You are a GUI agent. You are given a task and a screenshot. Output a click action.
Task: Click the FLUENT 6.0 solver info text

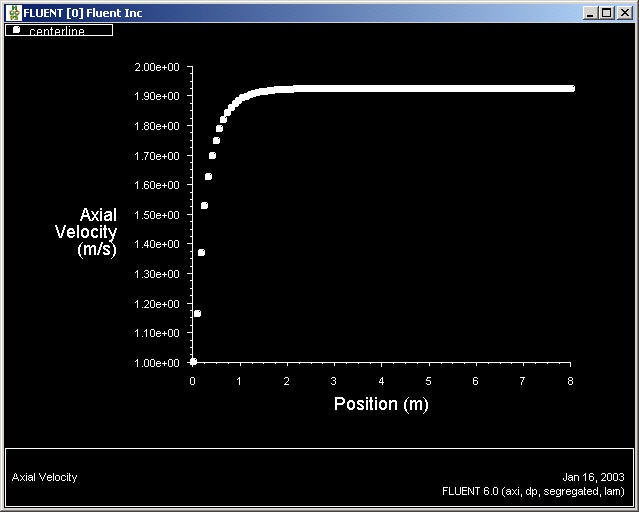coord(533,491)
